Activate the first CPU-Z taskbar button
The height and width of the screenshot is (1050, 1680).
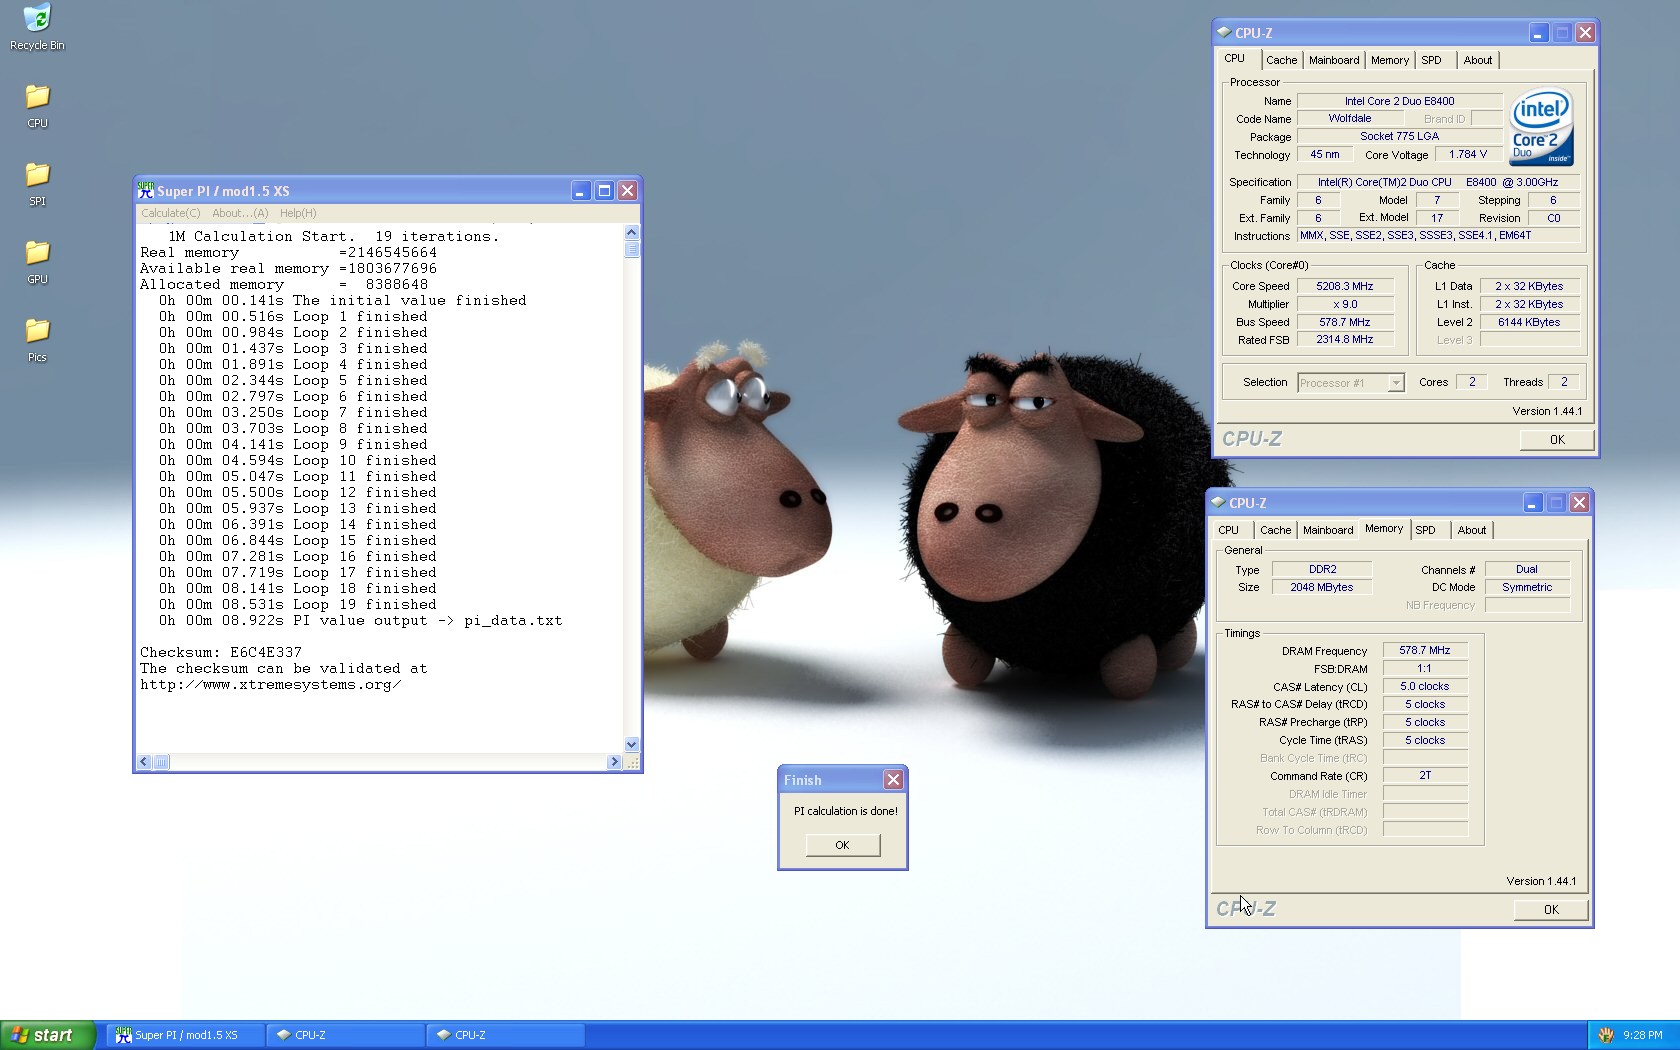[x=346, y=1035]
